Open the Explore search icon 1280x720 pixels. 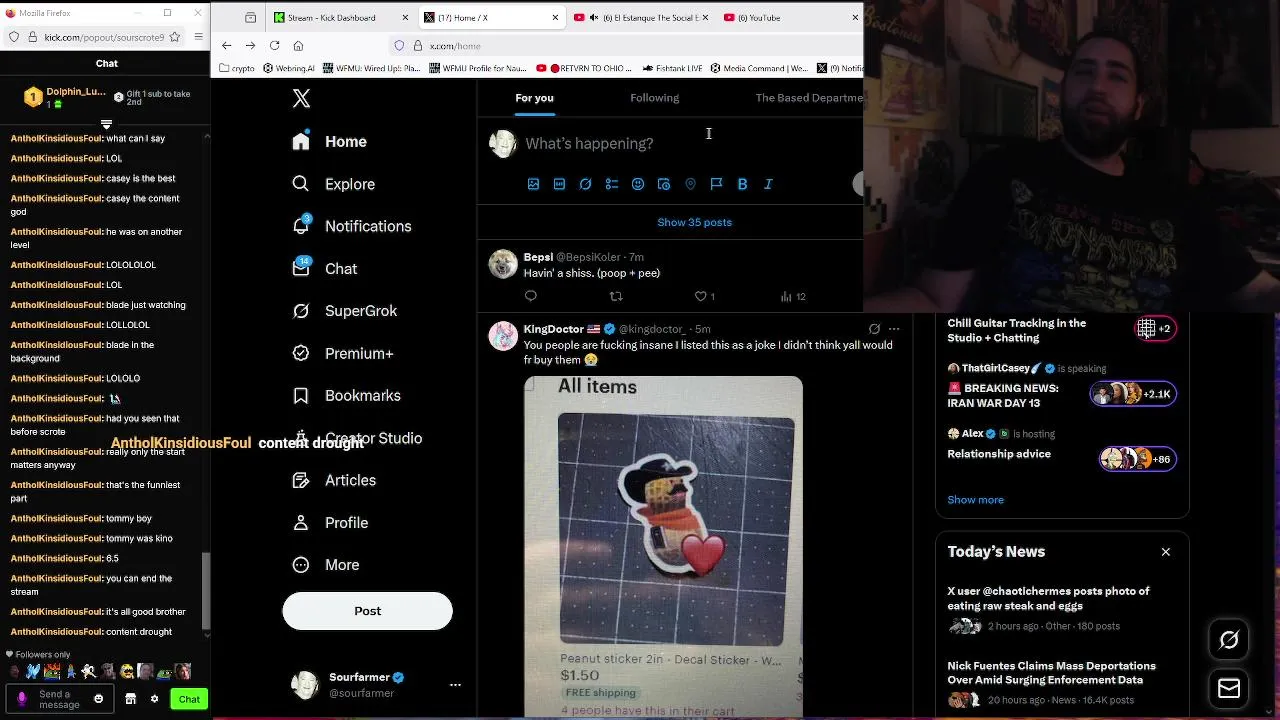(x=301, y=184)
